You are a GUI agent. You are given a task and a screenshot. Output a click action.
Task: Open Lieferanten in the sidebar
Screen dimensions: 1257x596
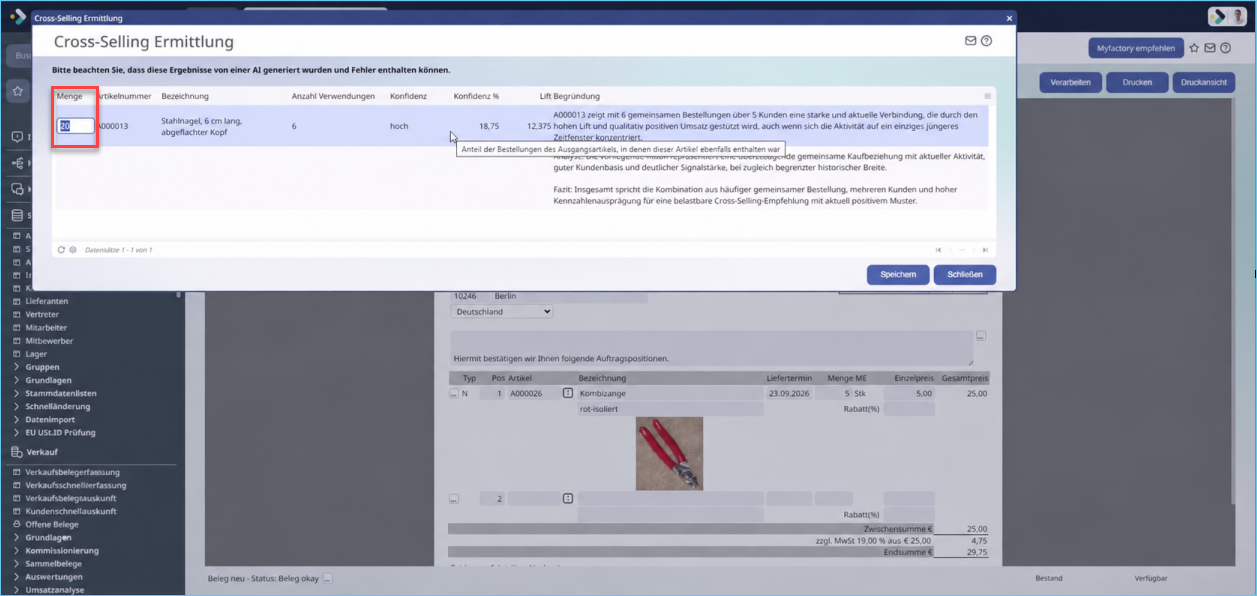48,301
